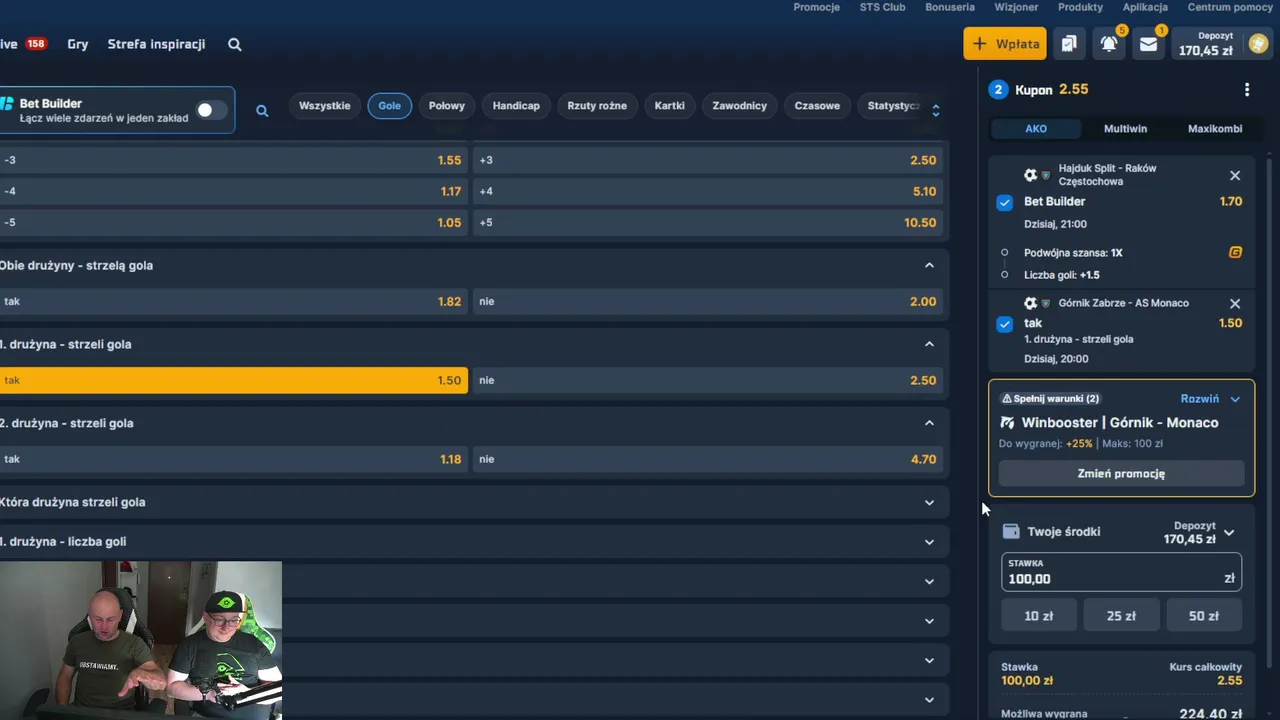This screenshot has width=1280, height=720.
Task: Select the Czasowe market filter
Action: [817, 106]
